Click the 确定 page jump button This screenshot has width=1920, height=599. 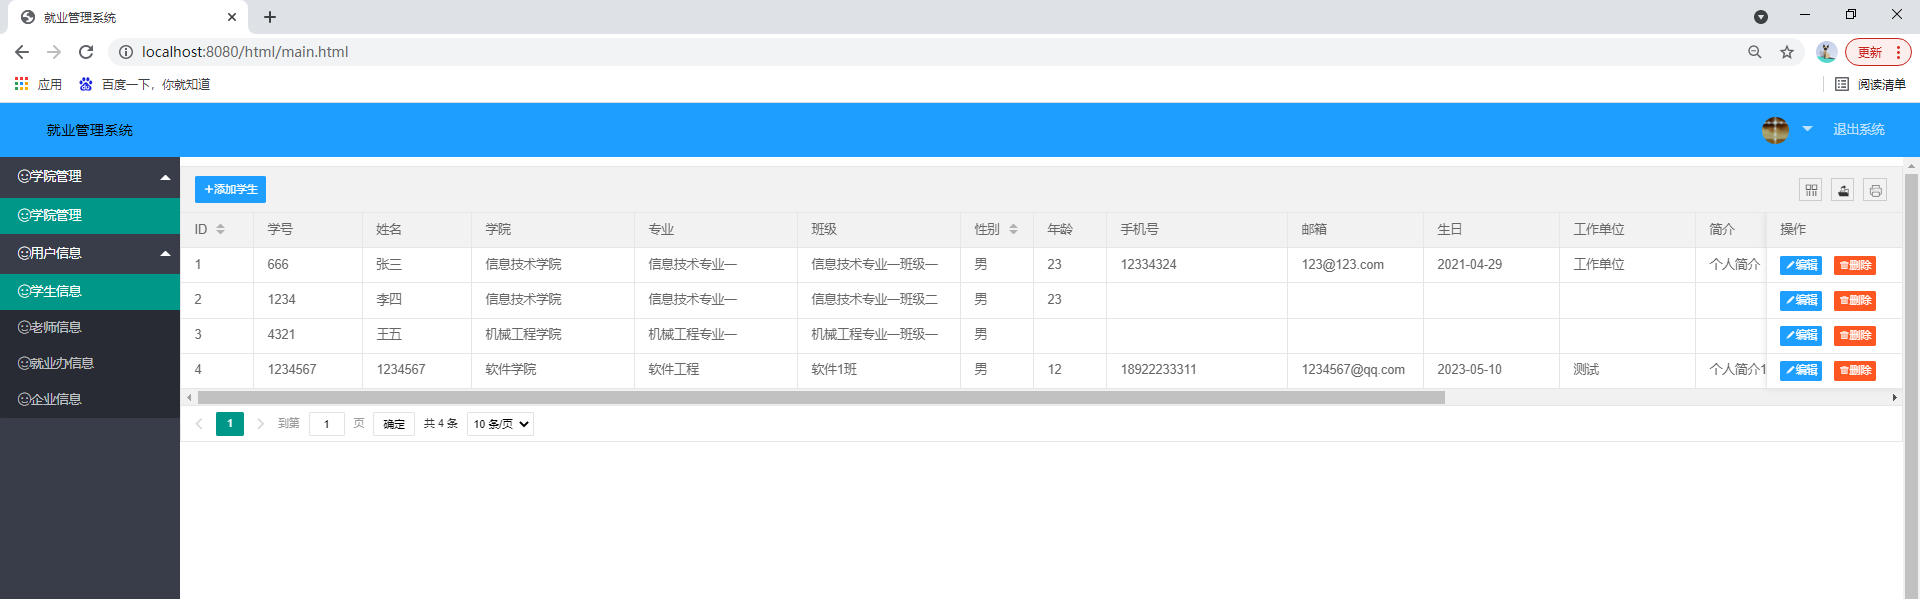coord(394,424)
